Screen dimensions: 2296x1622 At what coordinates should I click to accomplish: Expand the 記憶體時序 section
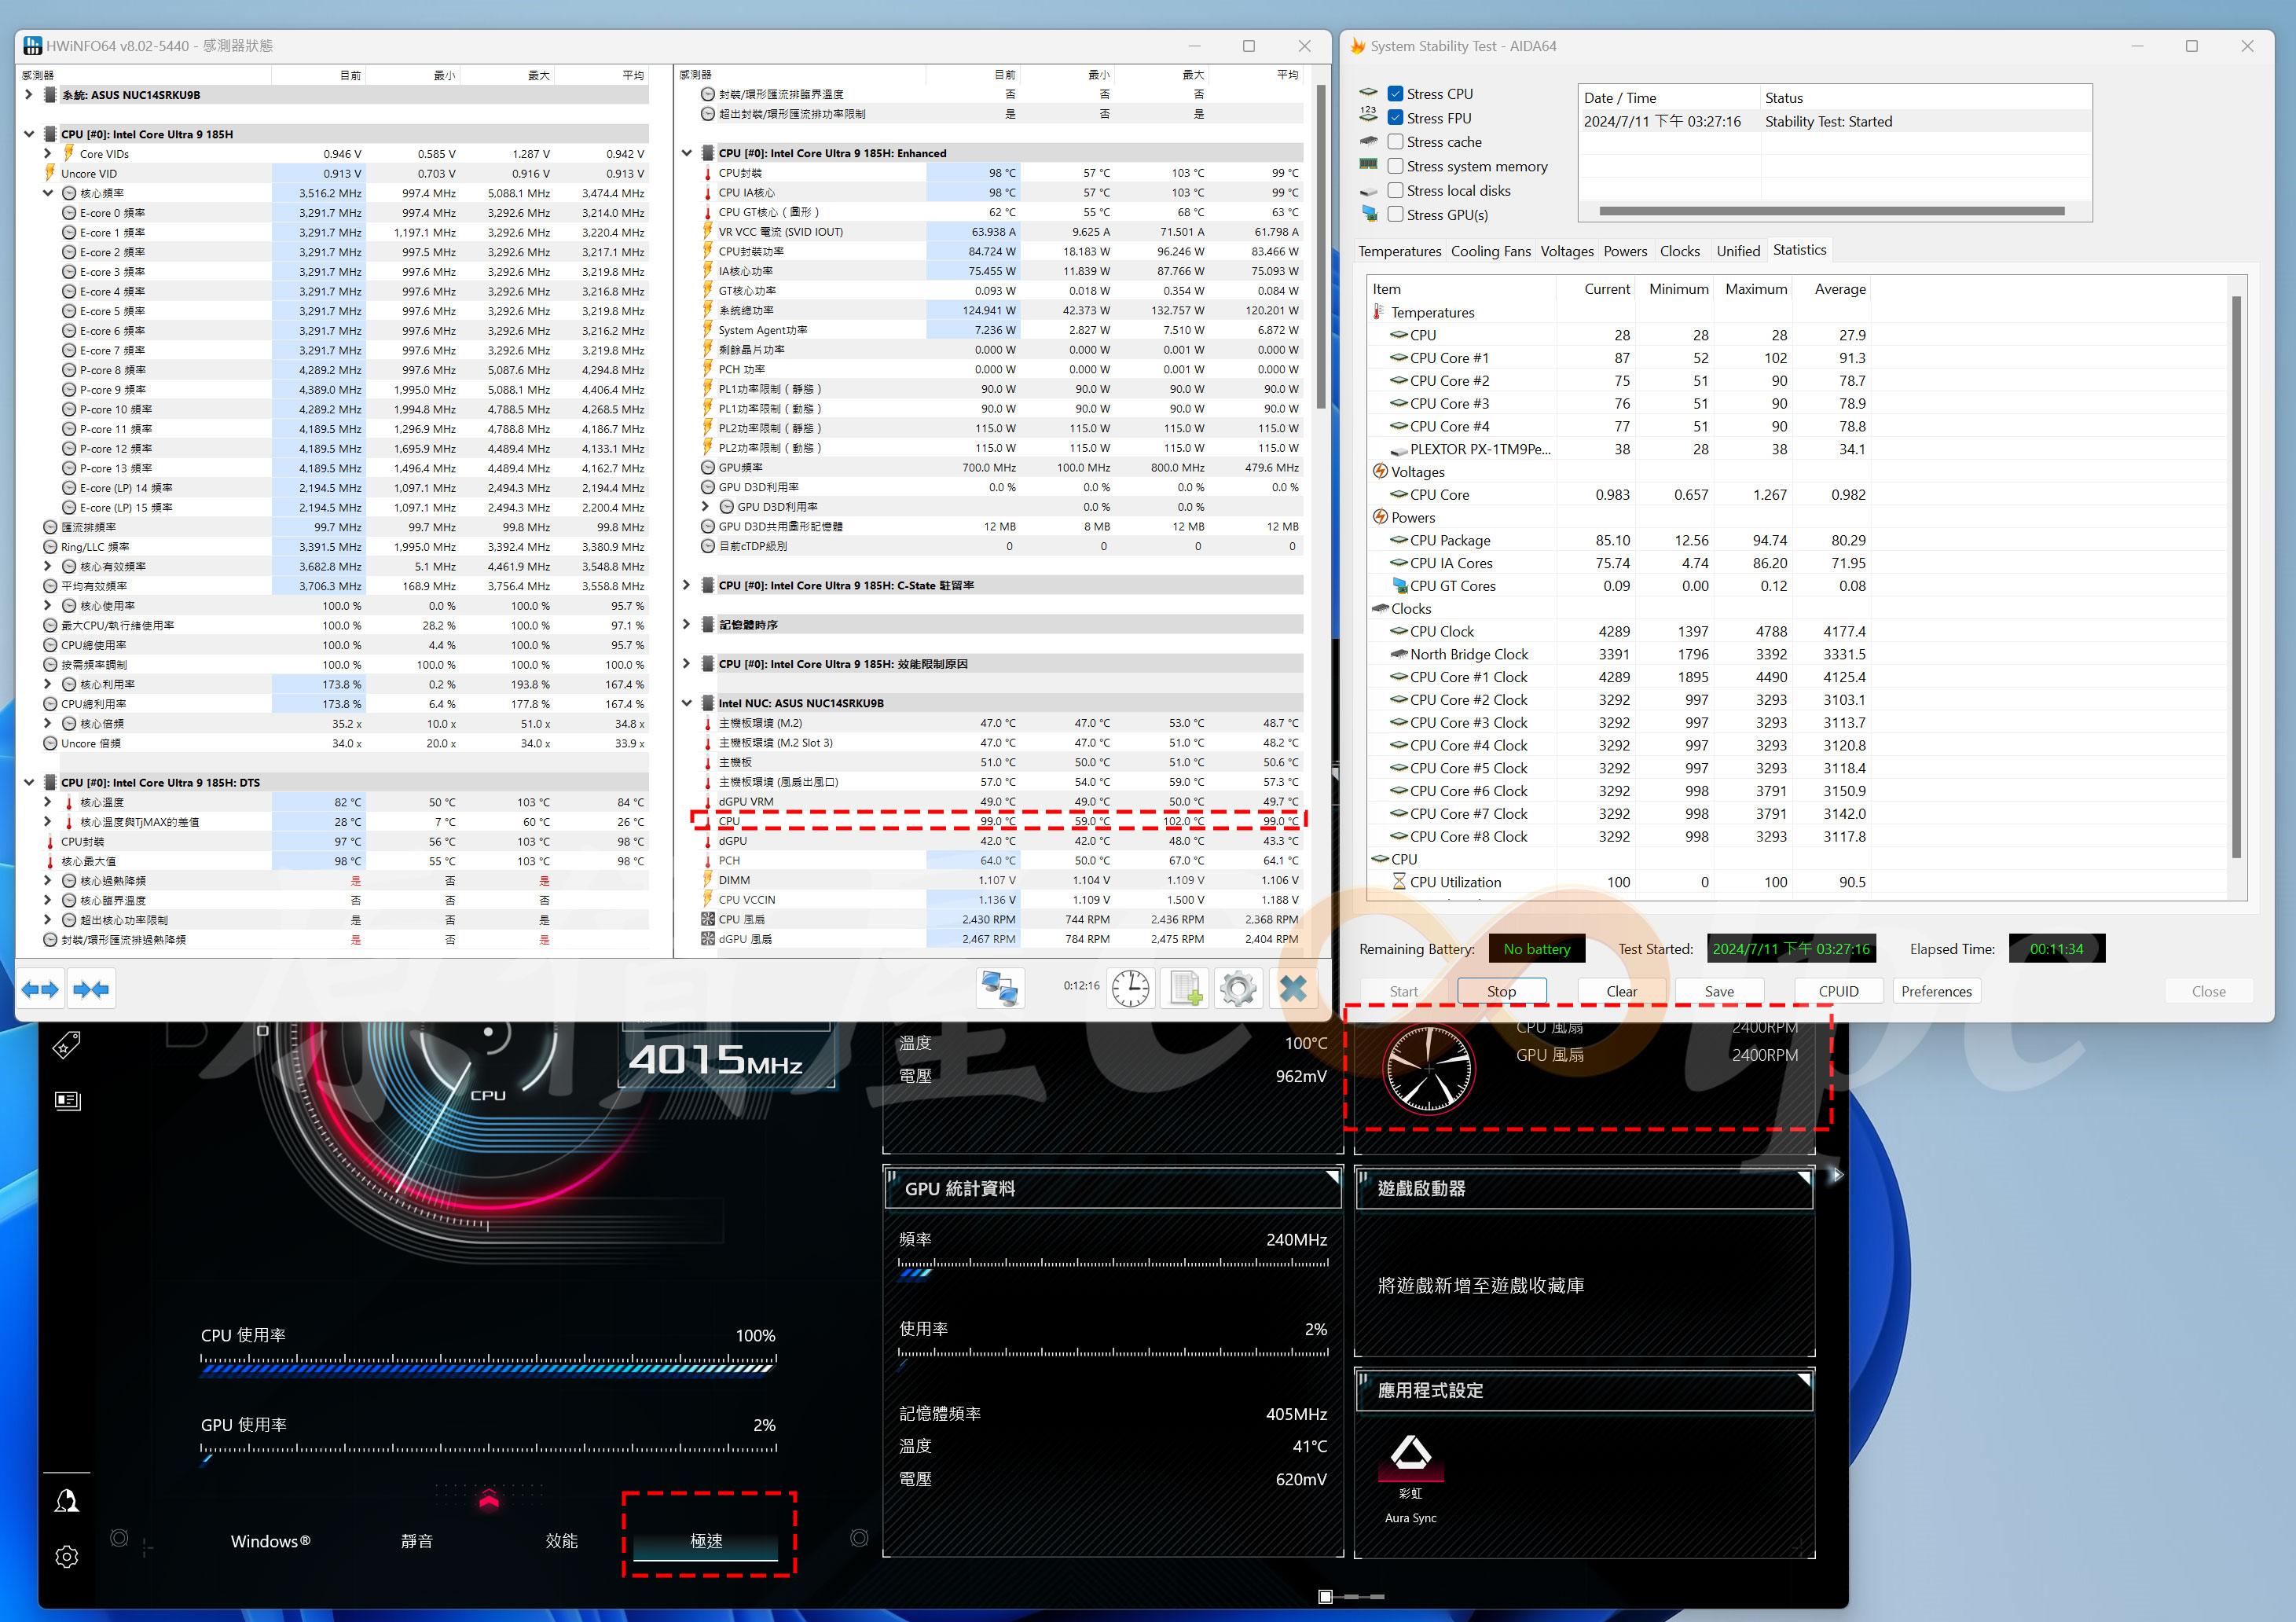[687, 624]
